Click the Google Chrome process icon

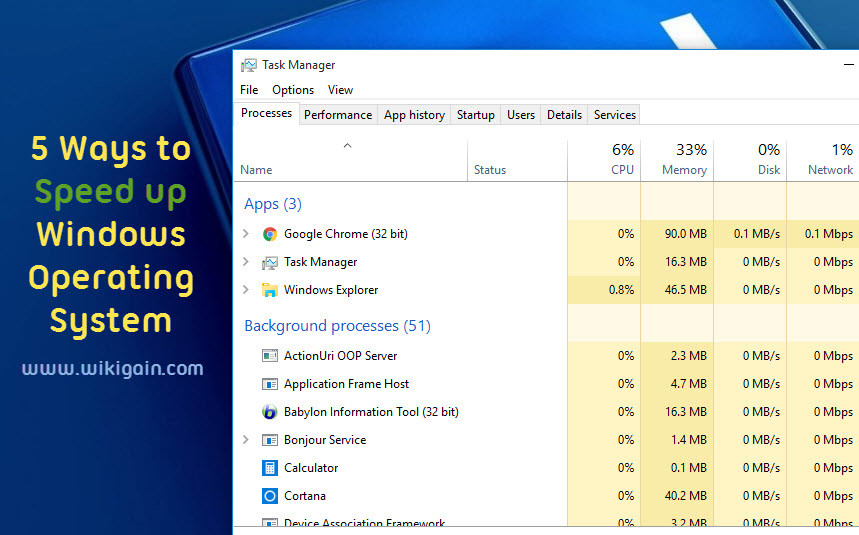(270, 234)
